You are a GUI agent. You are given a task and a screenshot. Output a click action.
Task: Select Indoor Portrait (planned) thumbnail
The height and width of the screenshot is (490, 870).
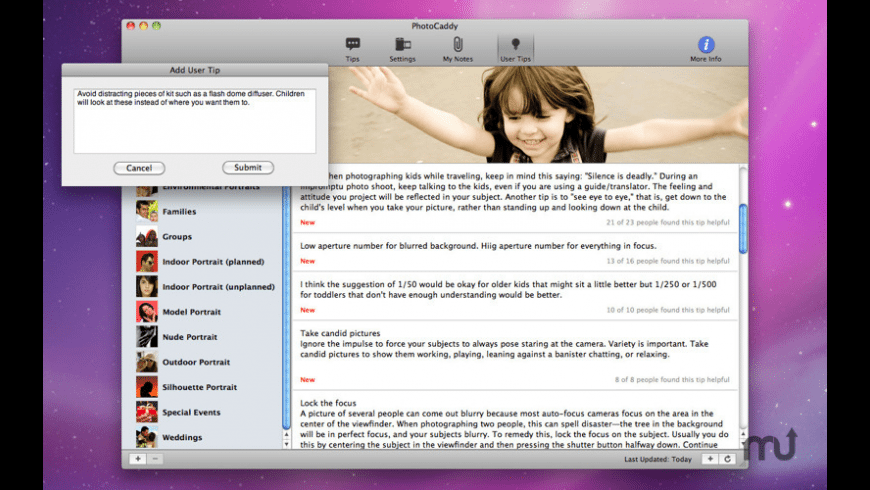click(146, 261)
